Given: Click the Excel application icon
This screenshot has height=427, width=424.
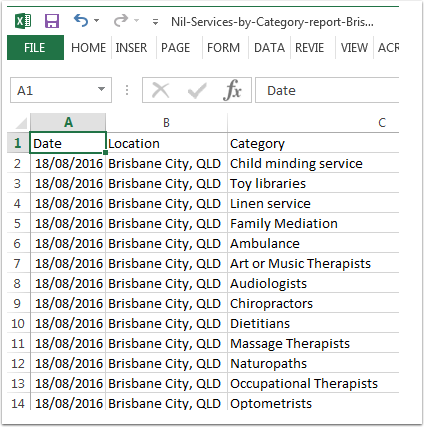Looking at the screenshot, I should [23, 21].
